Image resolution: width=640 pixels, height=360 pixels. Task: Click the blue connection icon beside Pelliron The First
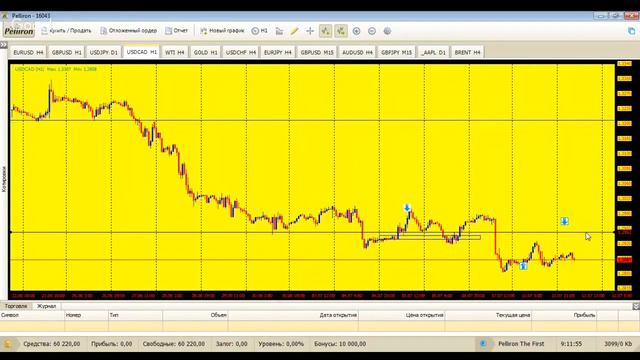pos(483,344)
